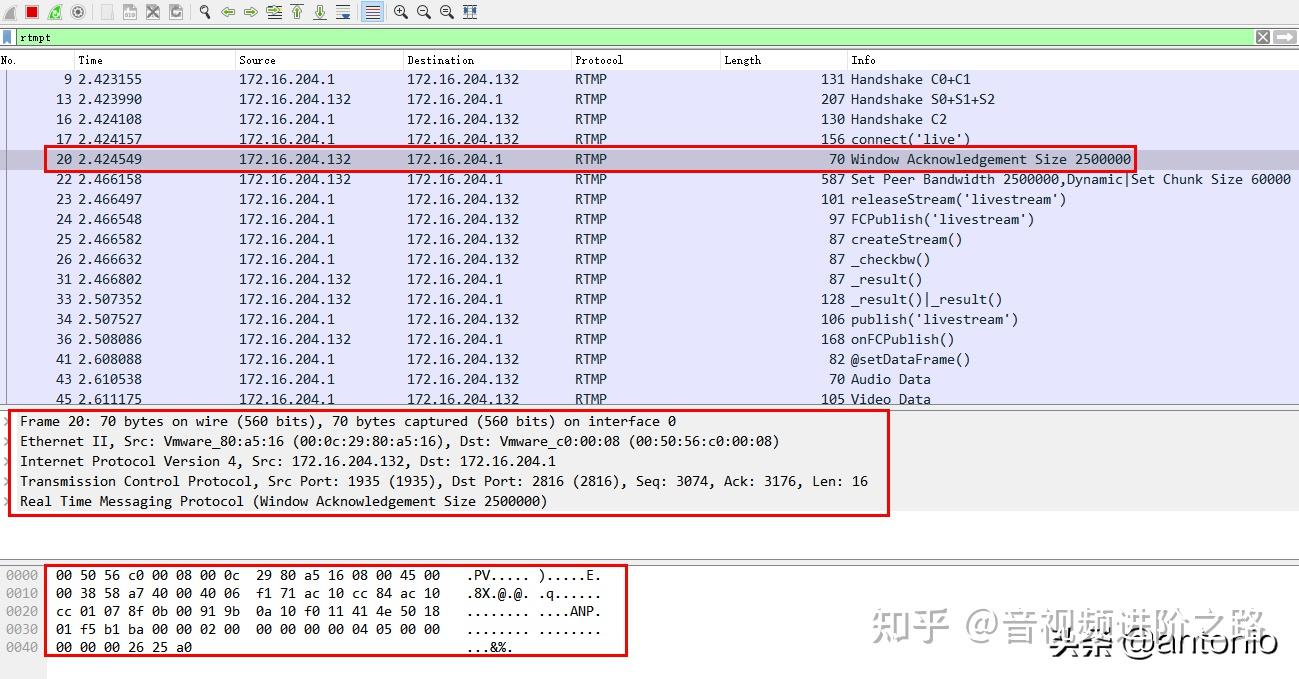The width and height of the screenshot is (1299, 679).
Task: Click the resize columns icon
Action: [470, 12]
